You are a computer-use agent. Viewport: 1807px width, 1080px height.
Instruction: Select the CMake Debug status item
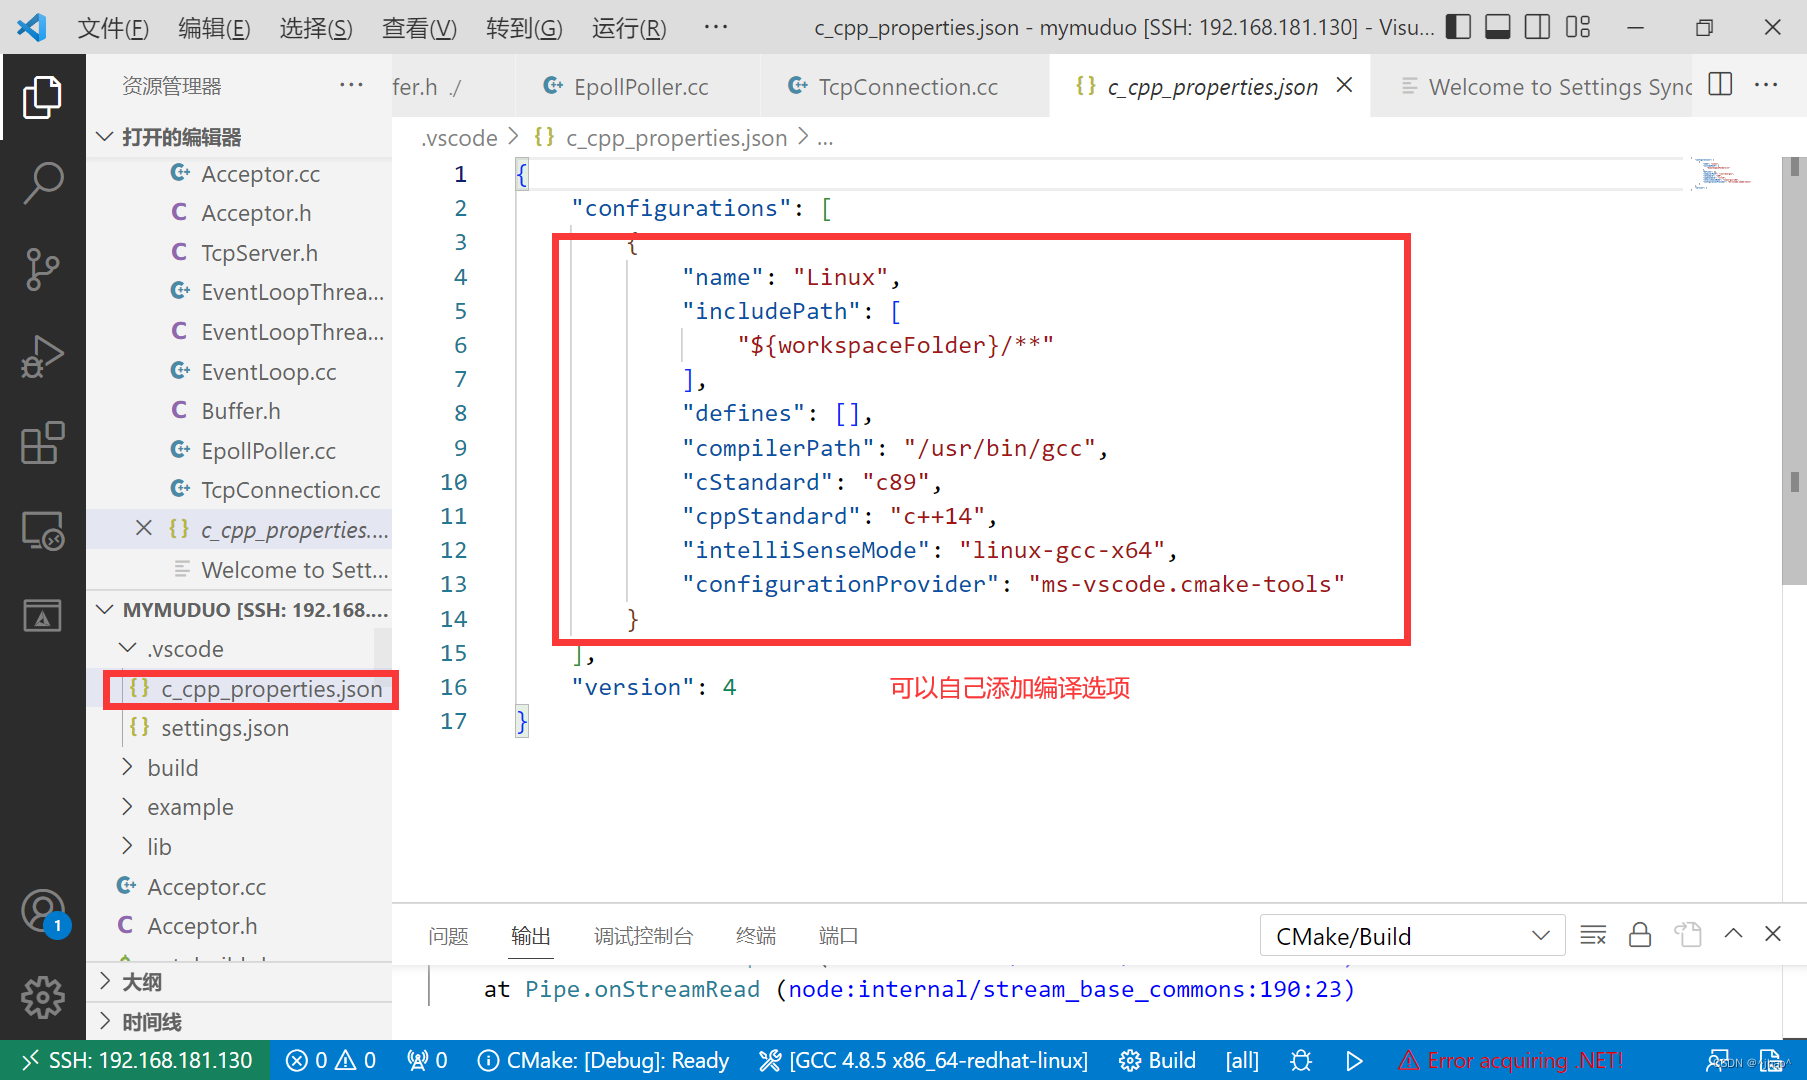click(x=603, y=1060)
